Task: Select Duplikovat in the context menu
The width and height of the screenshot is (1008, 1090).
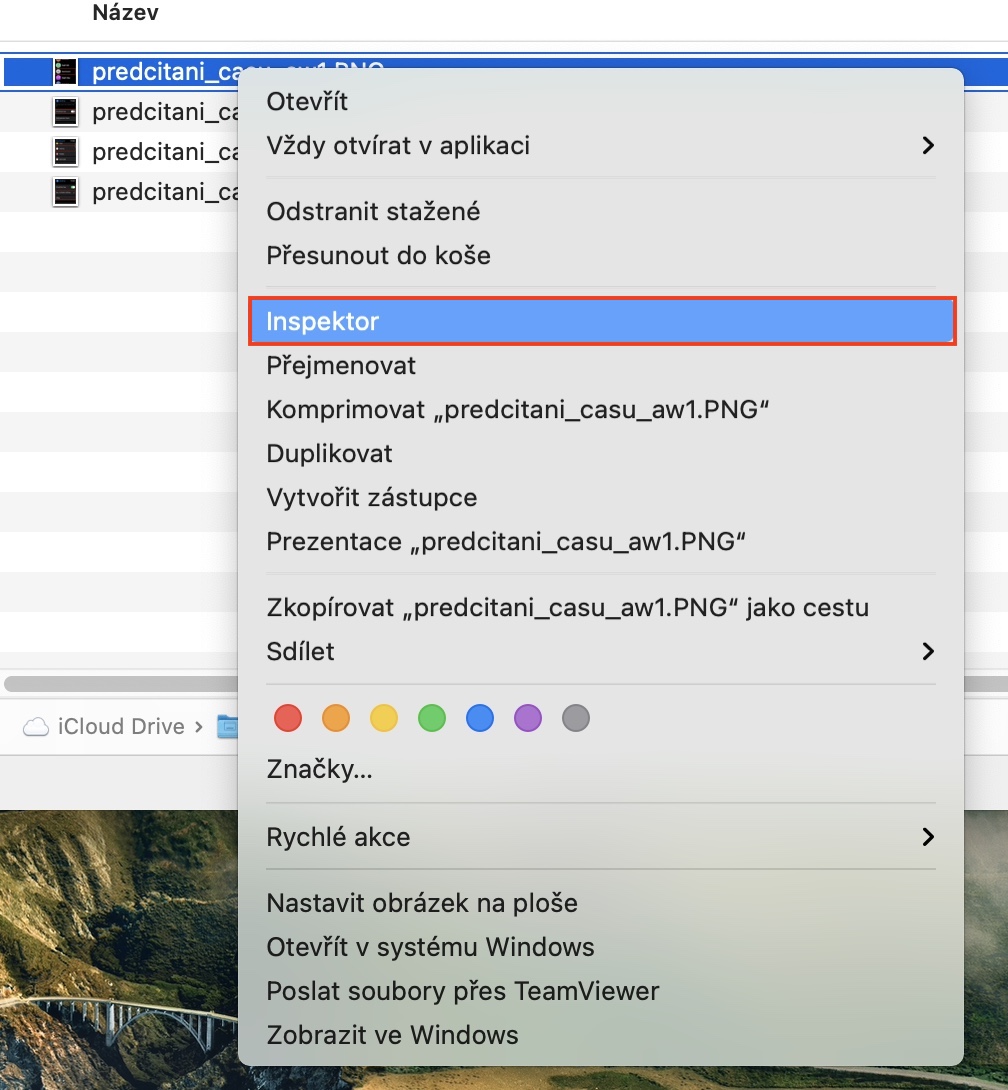Action: tap(601, 453)
